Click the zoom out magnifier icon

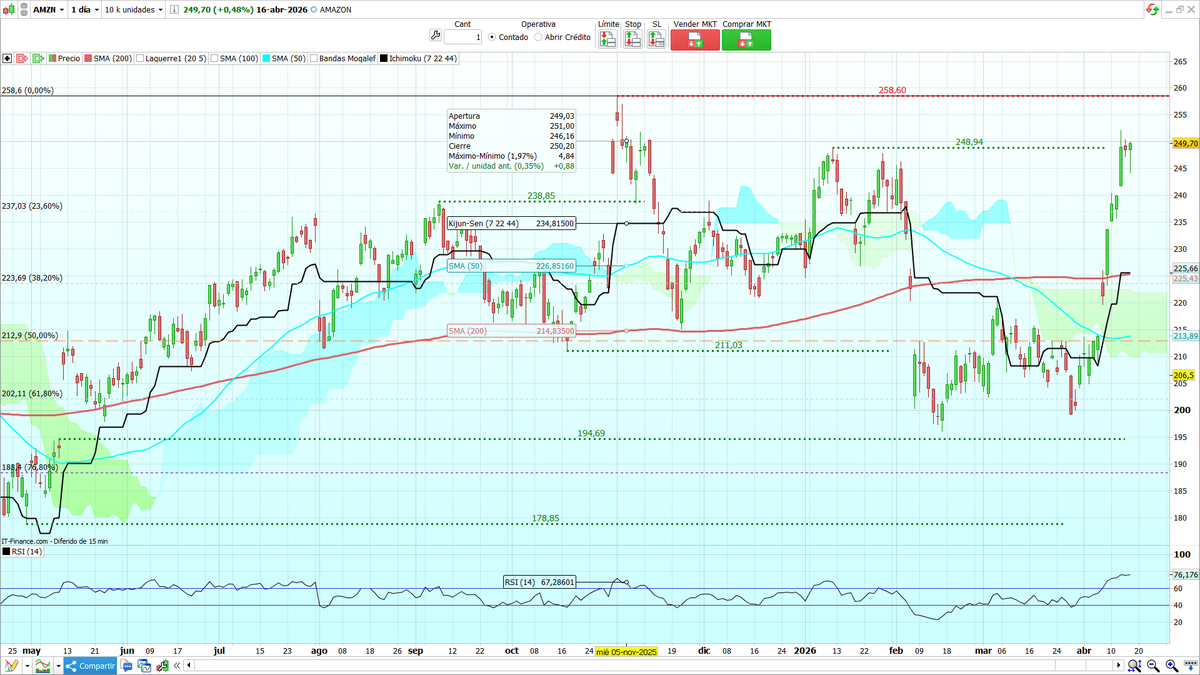click(1153, 666)
